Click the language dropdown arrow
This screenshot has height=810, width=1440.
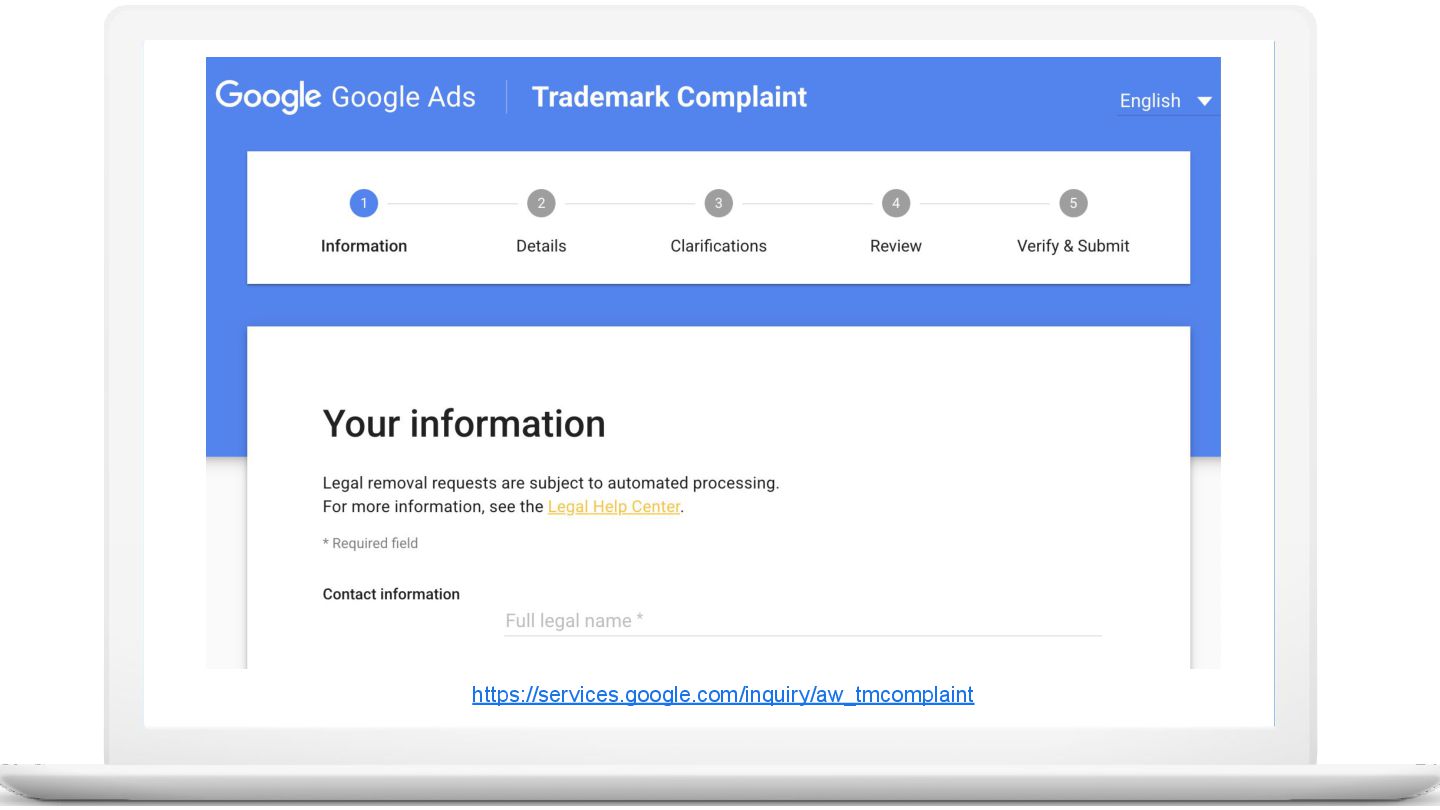pyautogui.click(x=1205, y=101)
